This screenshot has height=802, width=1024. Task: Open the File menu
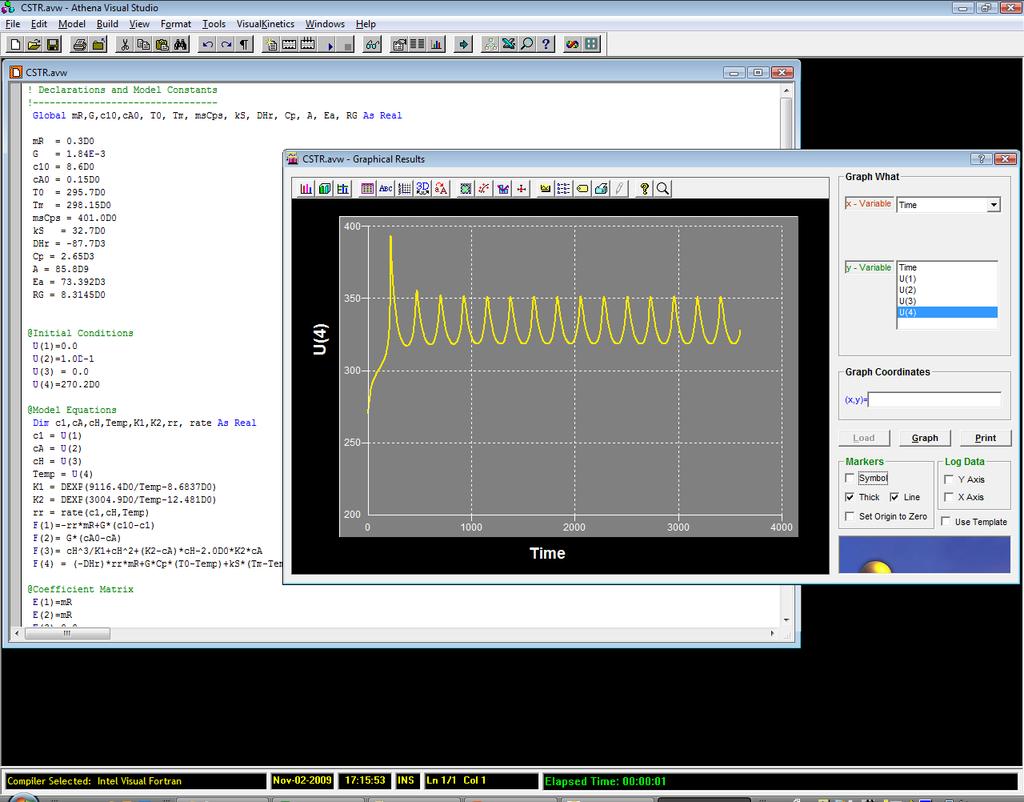click(12, 24)
